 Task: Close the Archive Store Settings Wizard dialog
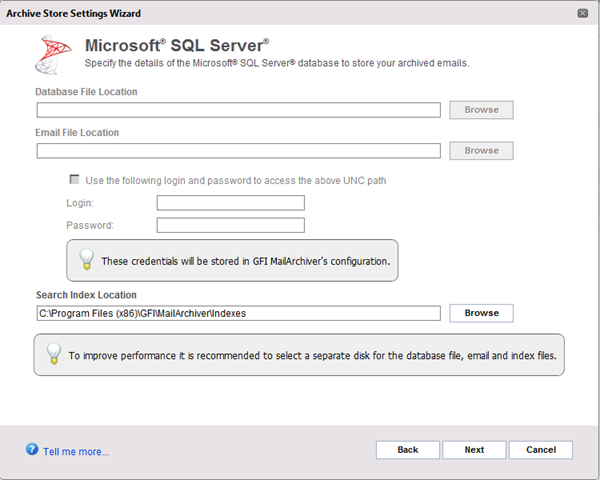[582, 13]
